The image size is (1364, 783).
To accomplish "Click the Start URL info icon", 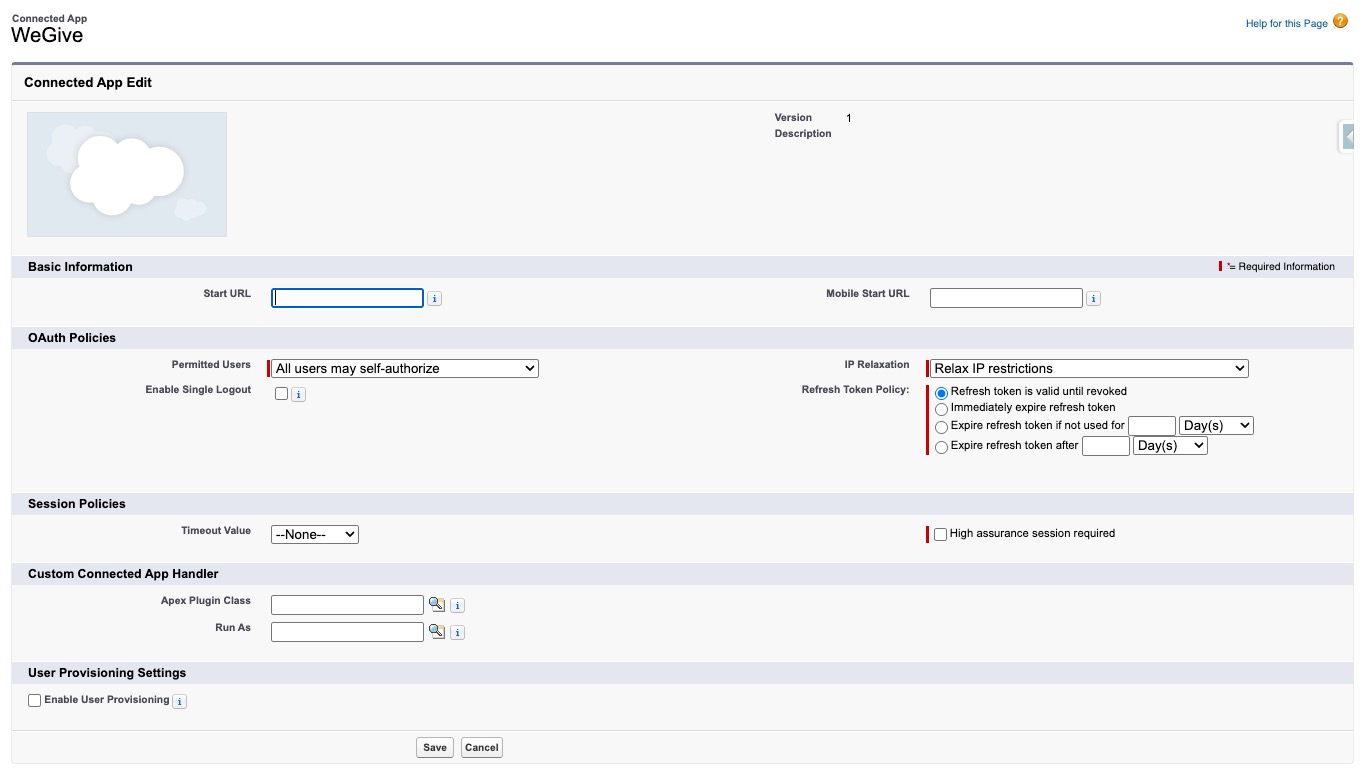I will pos(435,299).
